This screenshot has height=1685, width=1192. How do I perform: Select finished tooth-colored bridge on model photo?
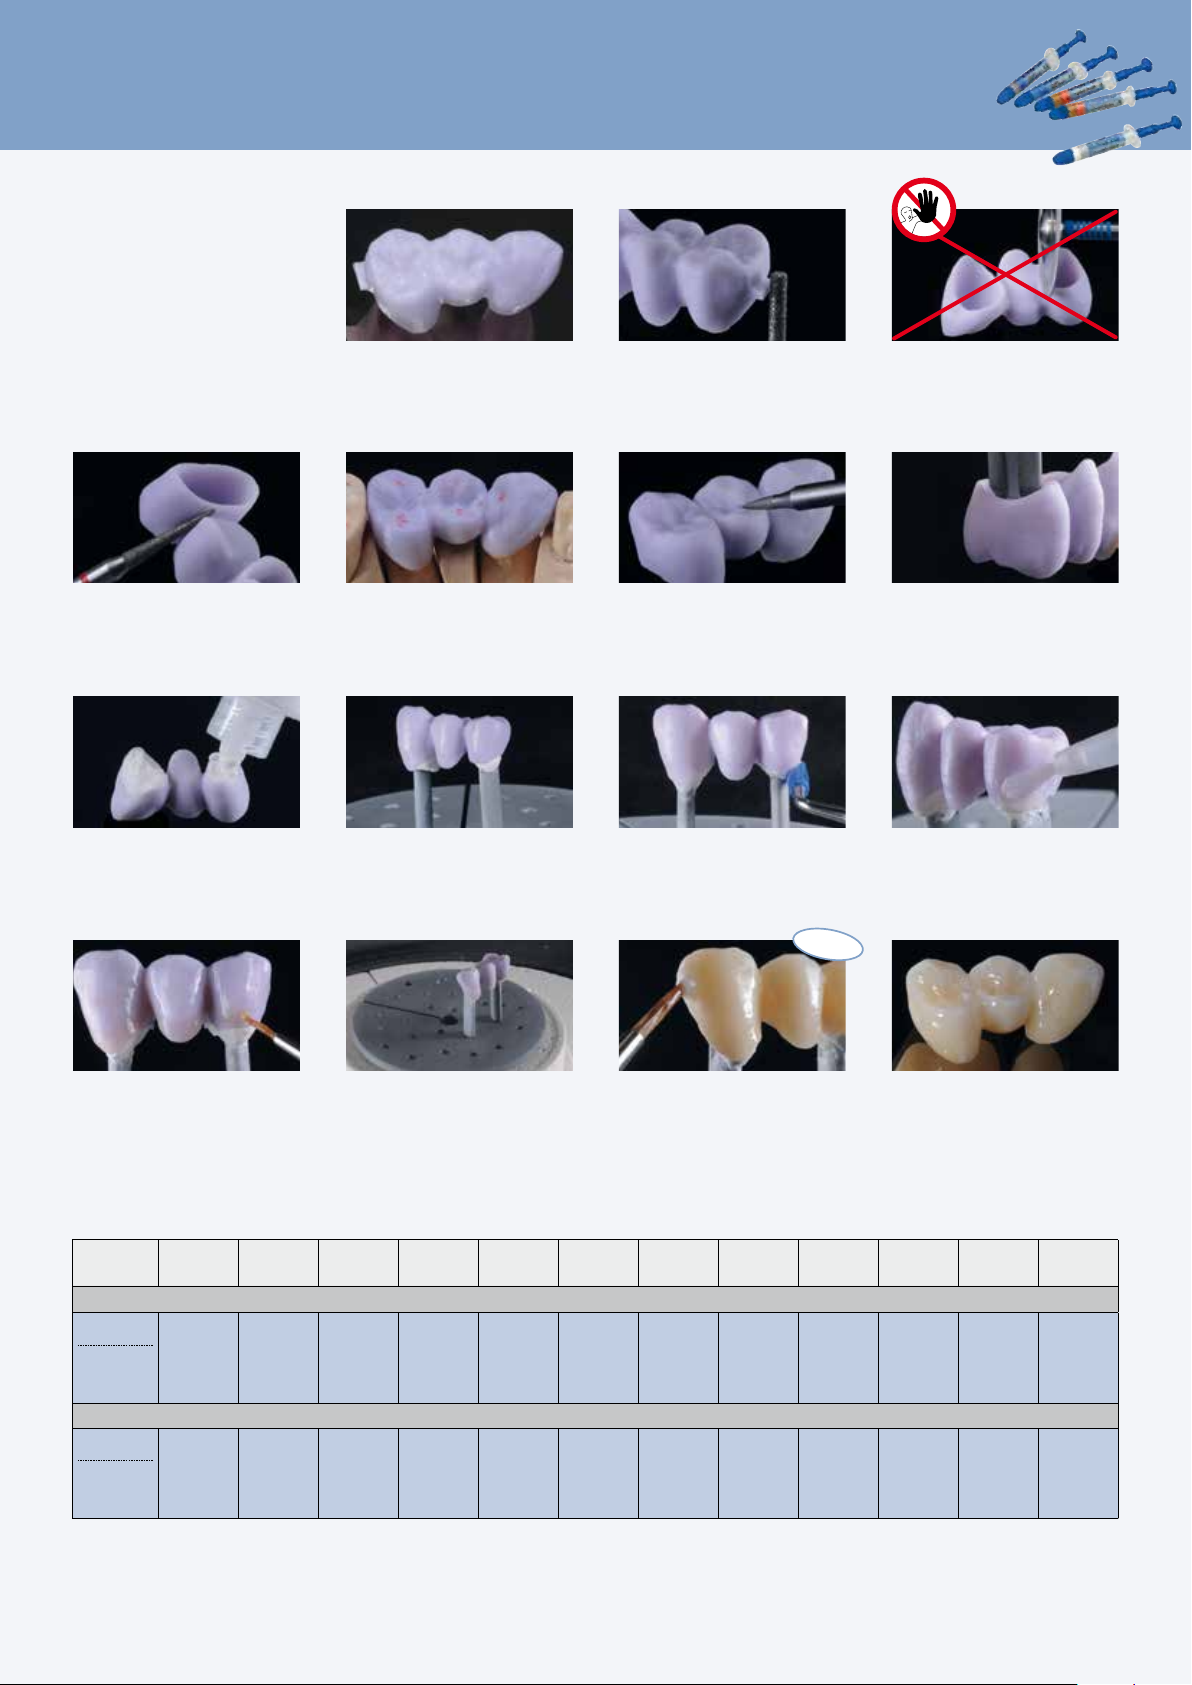[1005, 1005]
